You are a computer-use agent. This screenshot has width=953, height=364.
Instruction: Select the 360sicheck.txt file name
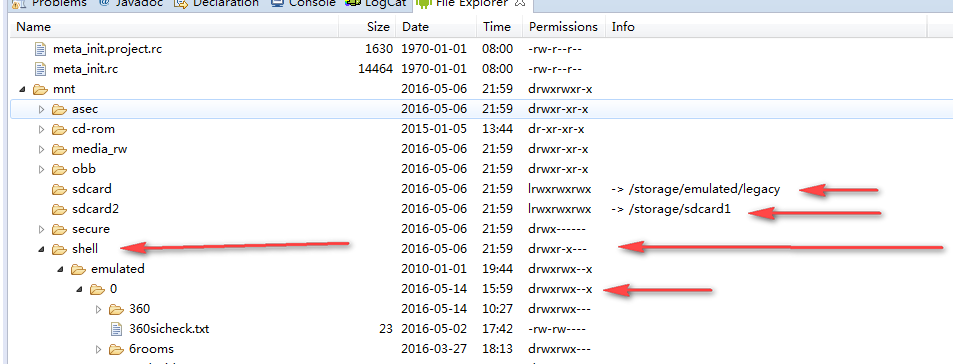tap(170, 329)
